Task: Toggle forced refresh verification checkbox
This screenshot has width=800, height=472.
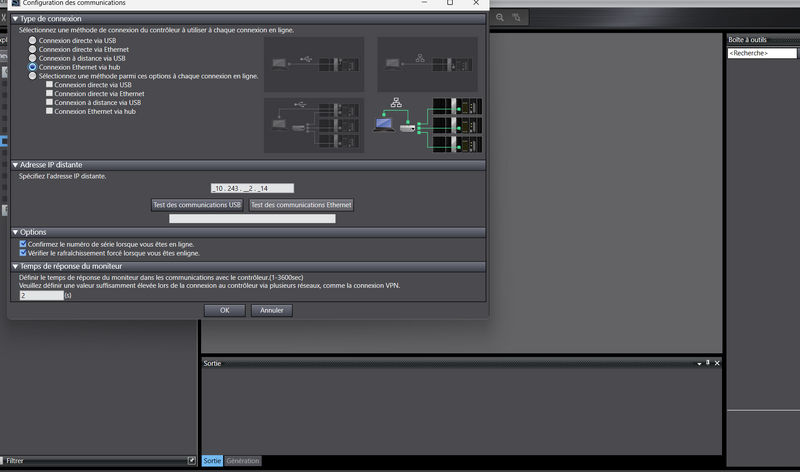Action: click(x=24, y=253)
